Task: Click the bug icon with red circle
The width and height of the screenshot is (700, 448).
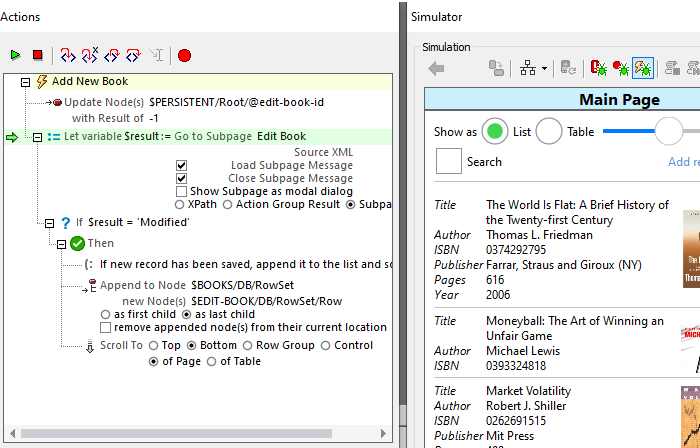Action: click(x=622, y=68)
